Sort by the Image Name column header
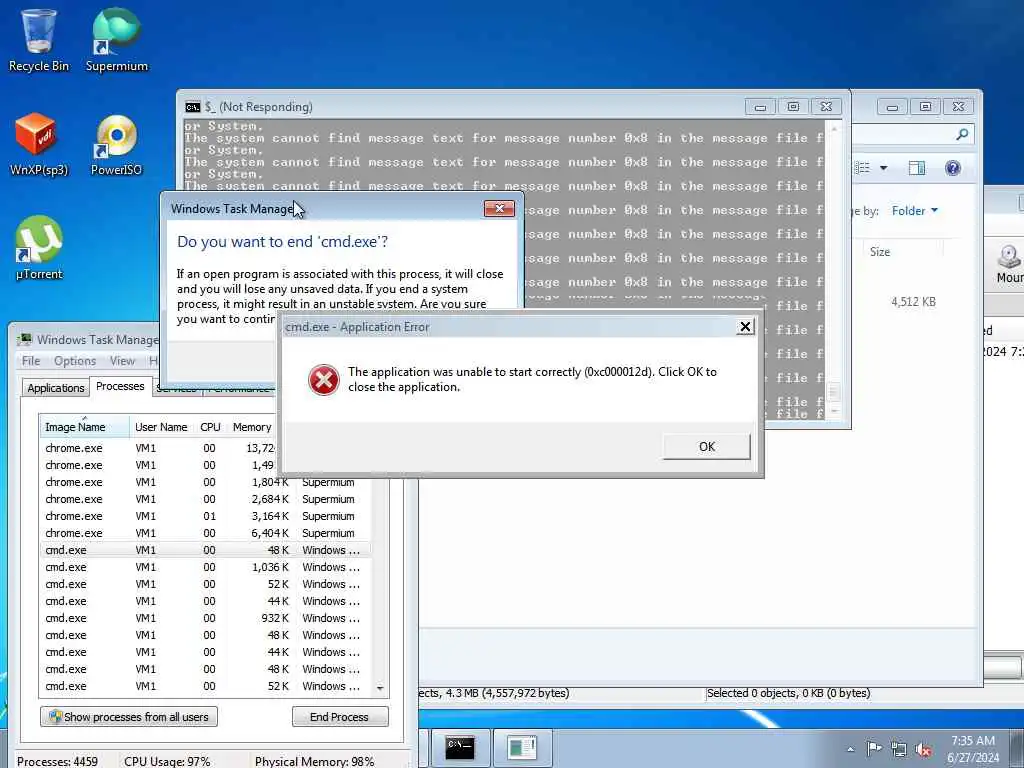Viewport: 1024px width, 768px height. pyautogui.click(x=84, y=426)
